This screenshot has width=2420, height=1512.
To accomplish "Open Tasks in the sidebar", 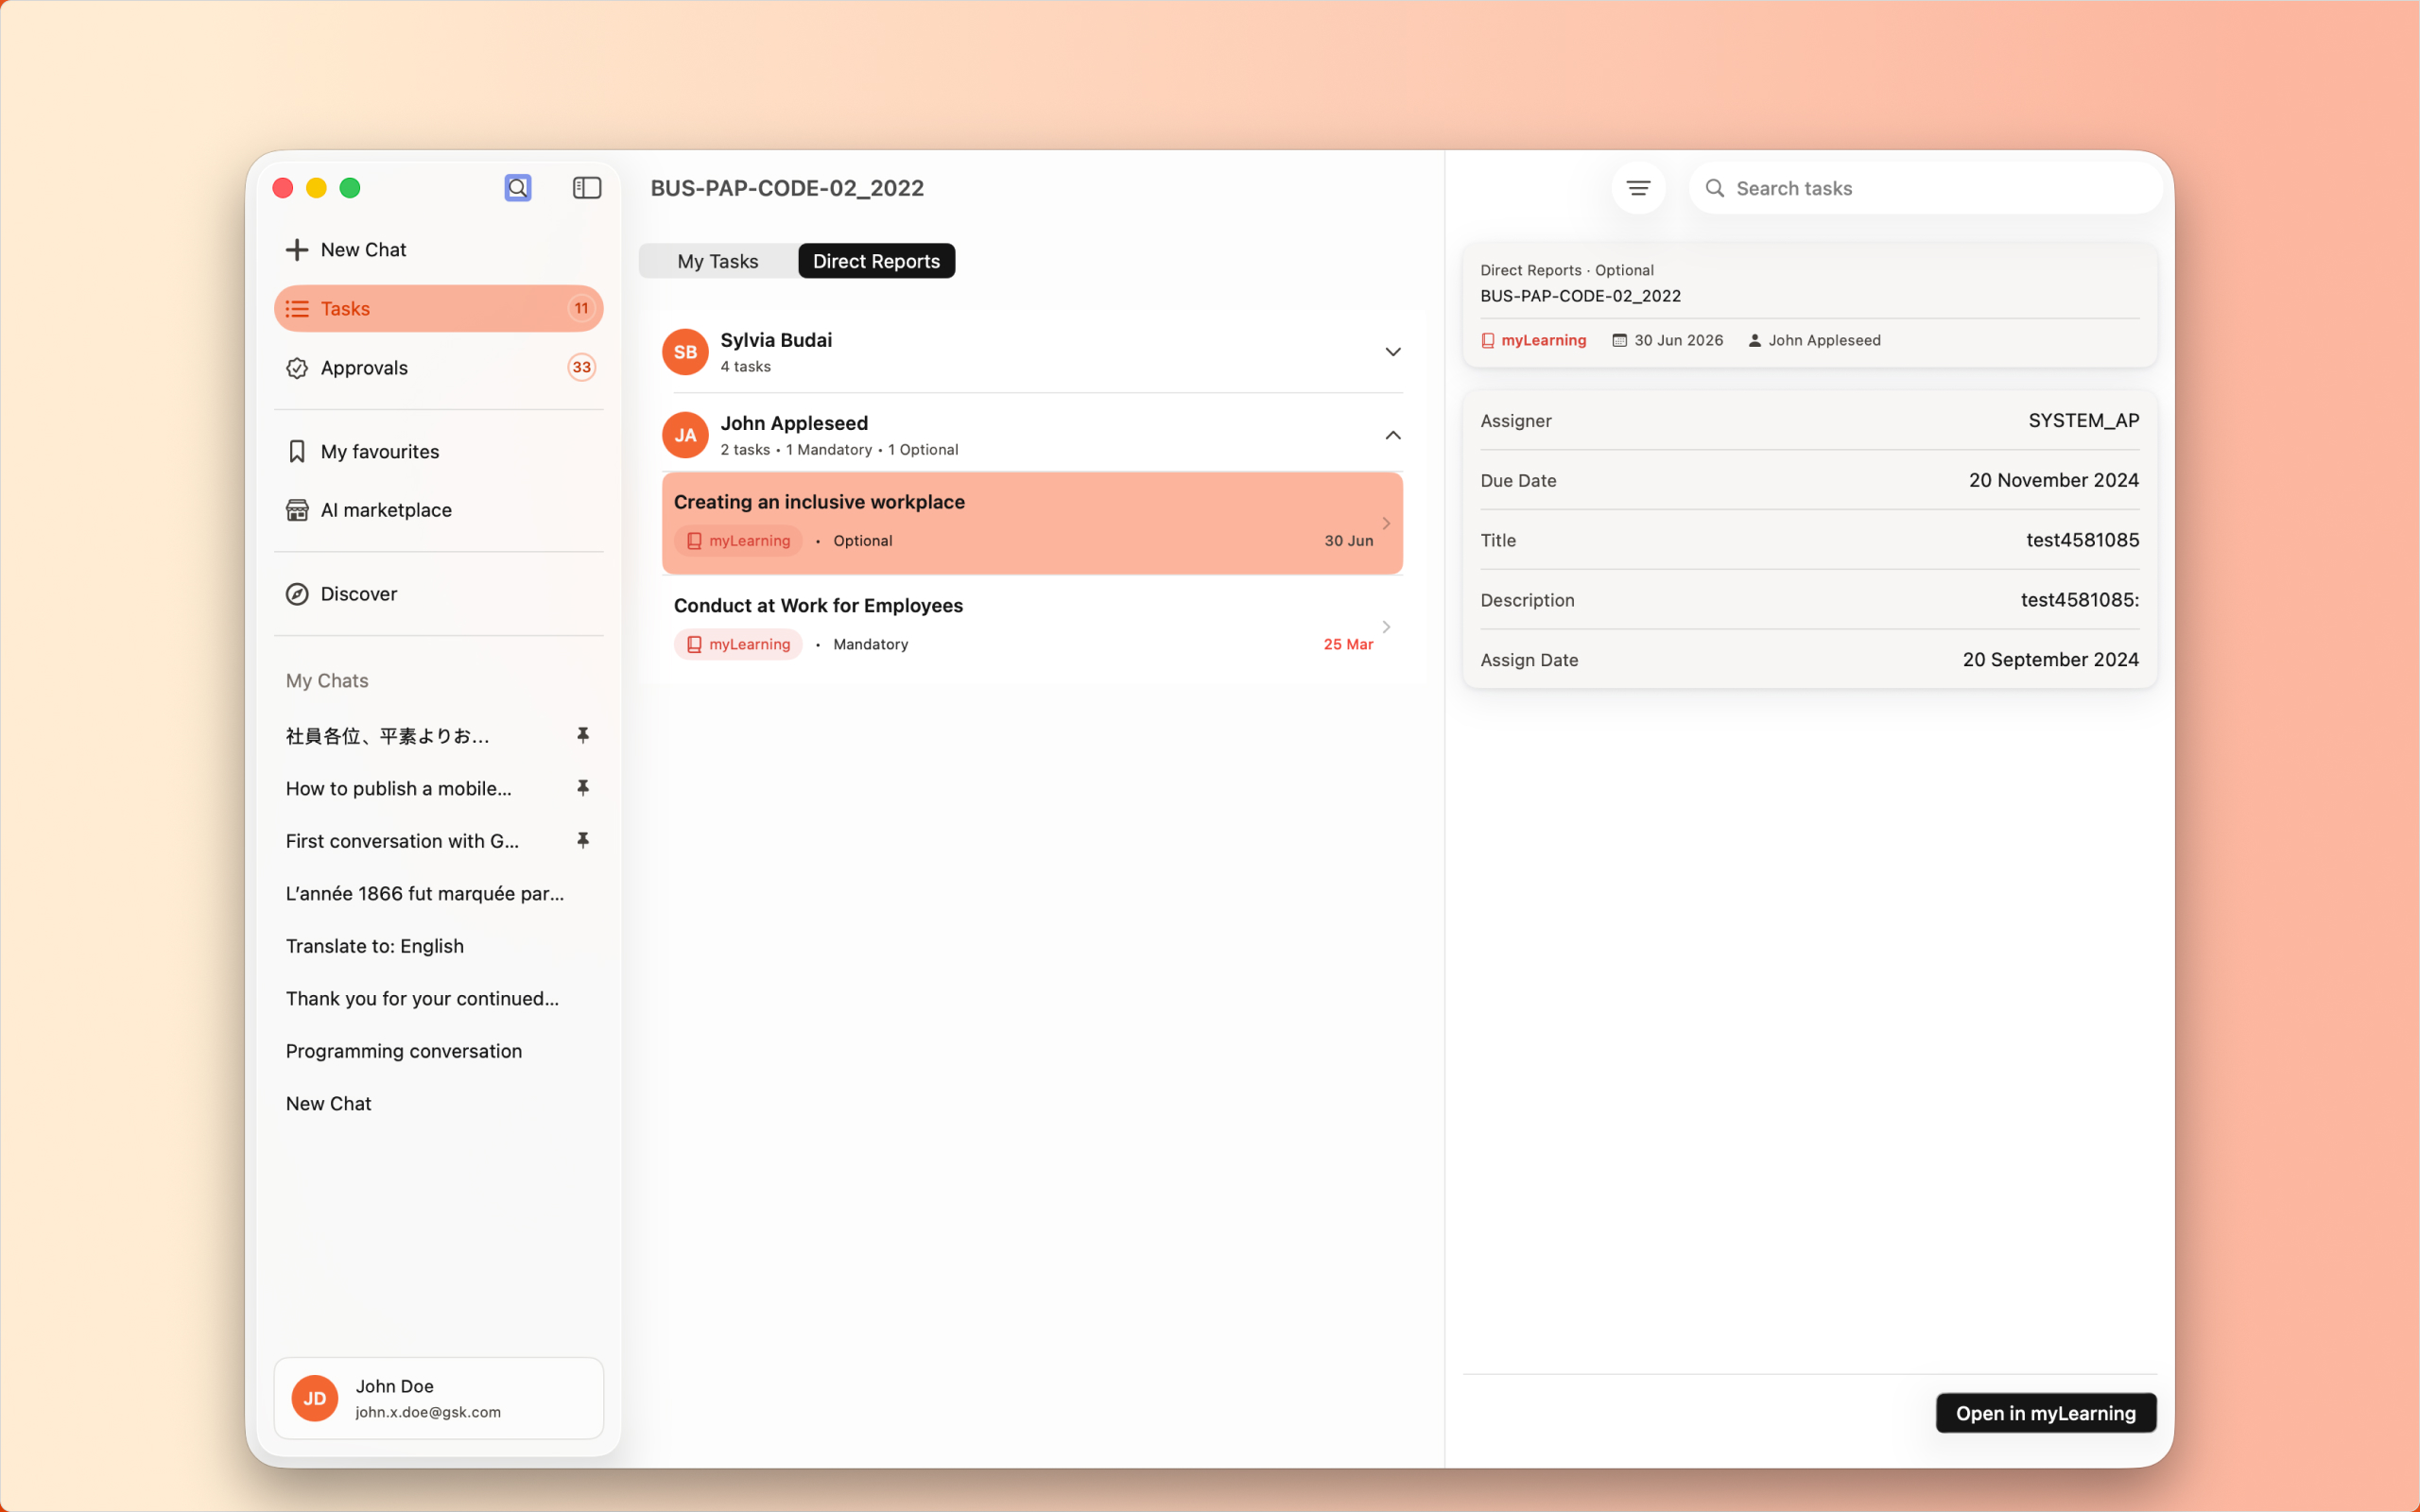I will click(438, 309).
